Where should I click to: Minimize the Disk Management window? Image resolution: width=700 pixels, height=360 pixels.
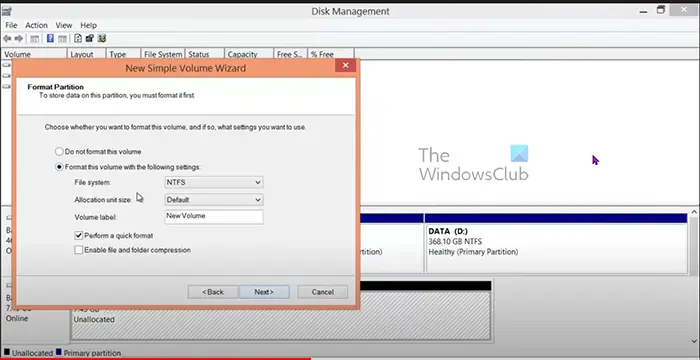tap(643, 12)
